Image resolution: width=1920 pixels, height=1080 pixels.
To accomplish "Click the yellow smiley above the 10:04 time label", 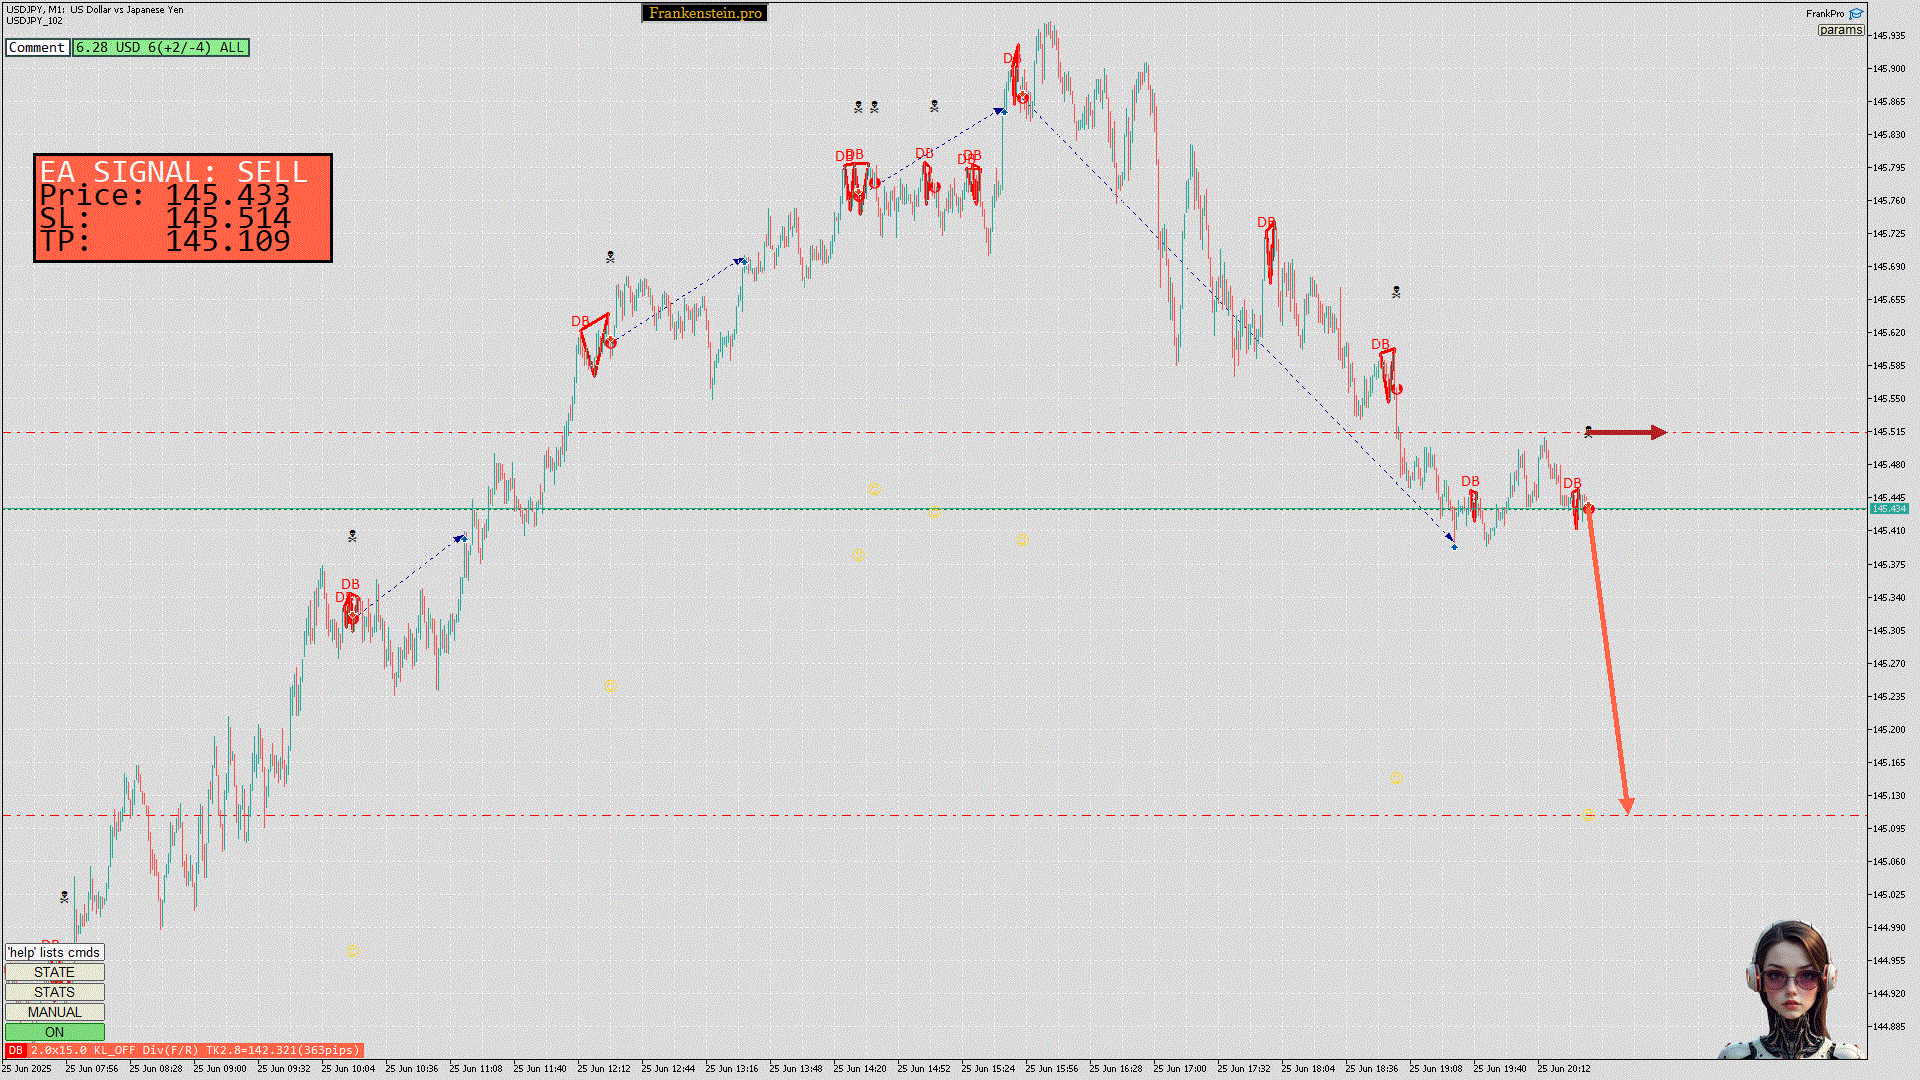I will pyautogui.click(x=352, y=951).
